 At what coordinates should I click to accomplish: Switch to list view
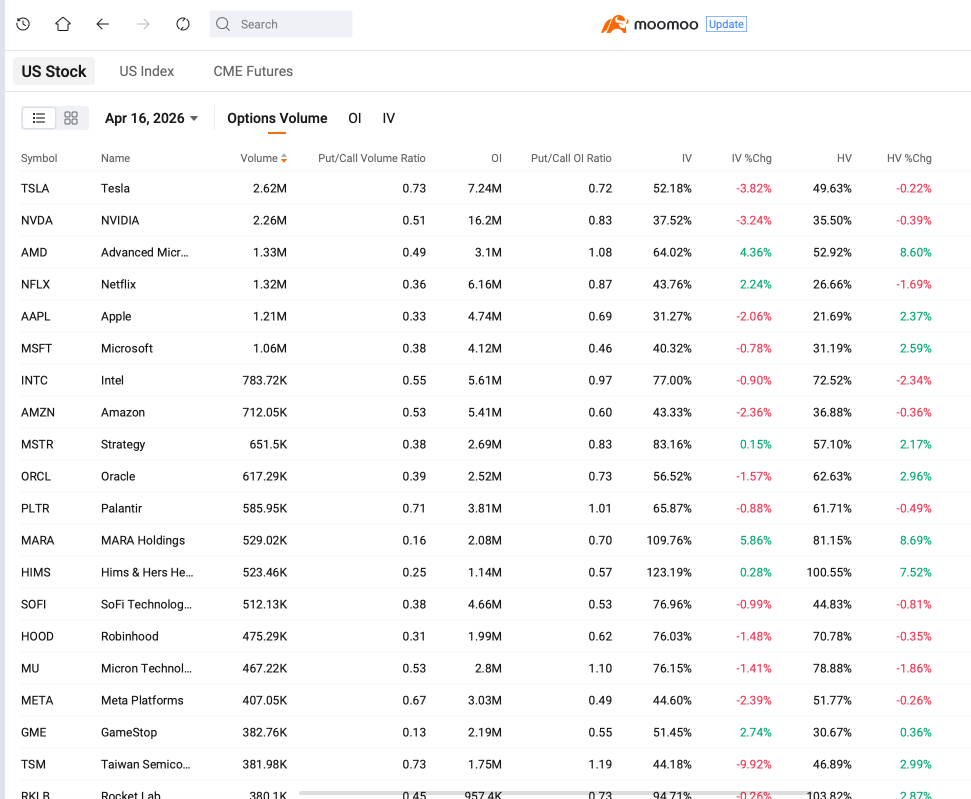coord(39,118)
